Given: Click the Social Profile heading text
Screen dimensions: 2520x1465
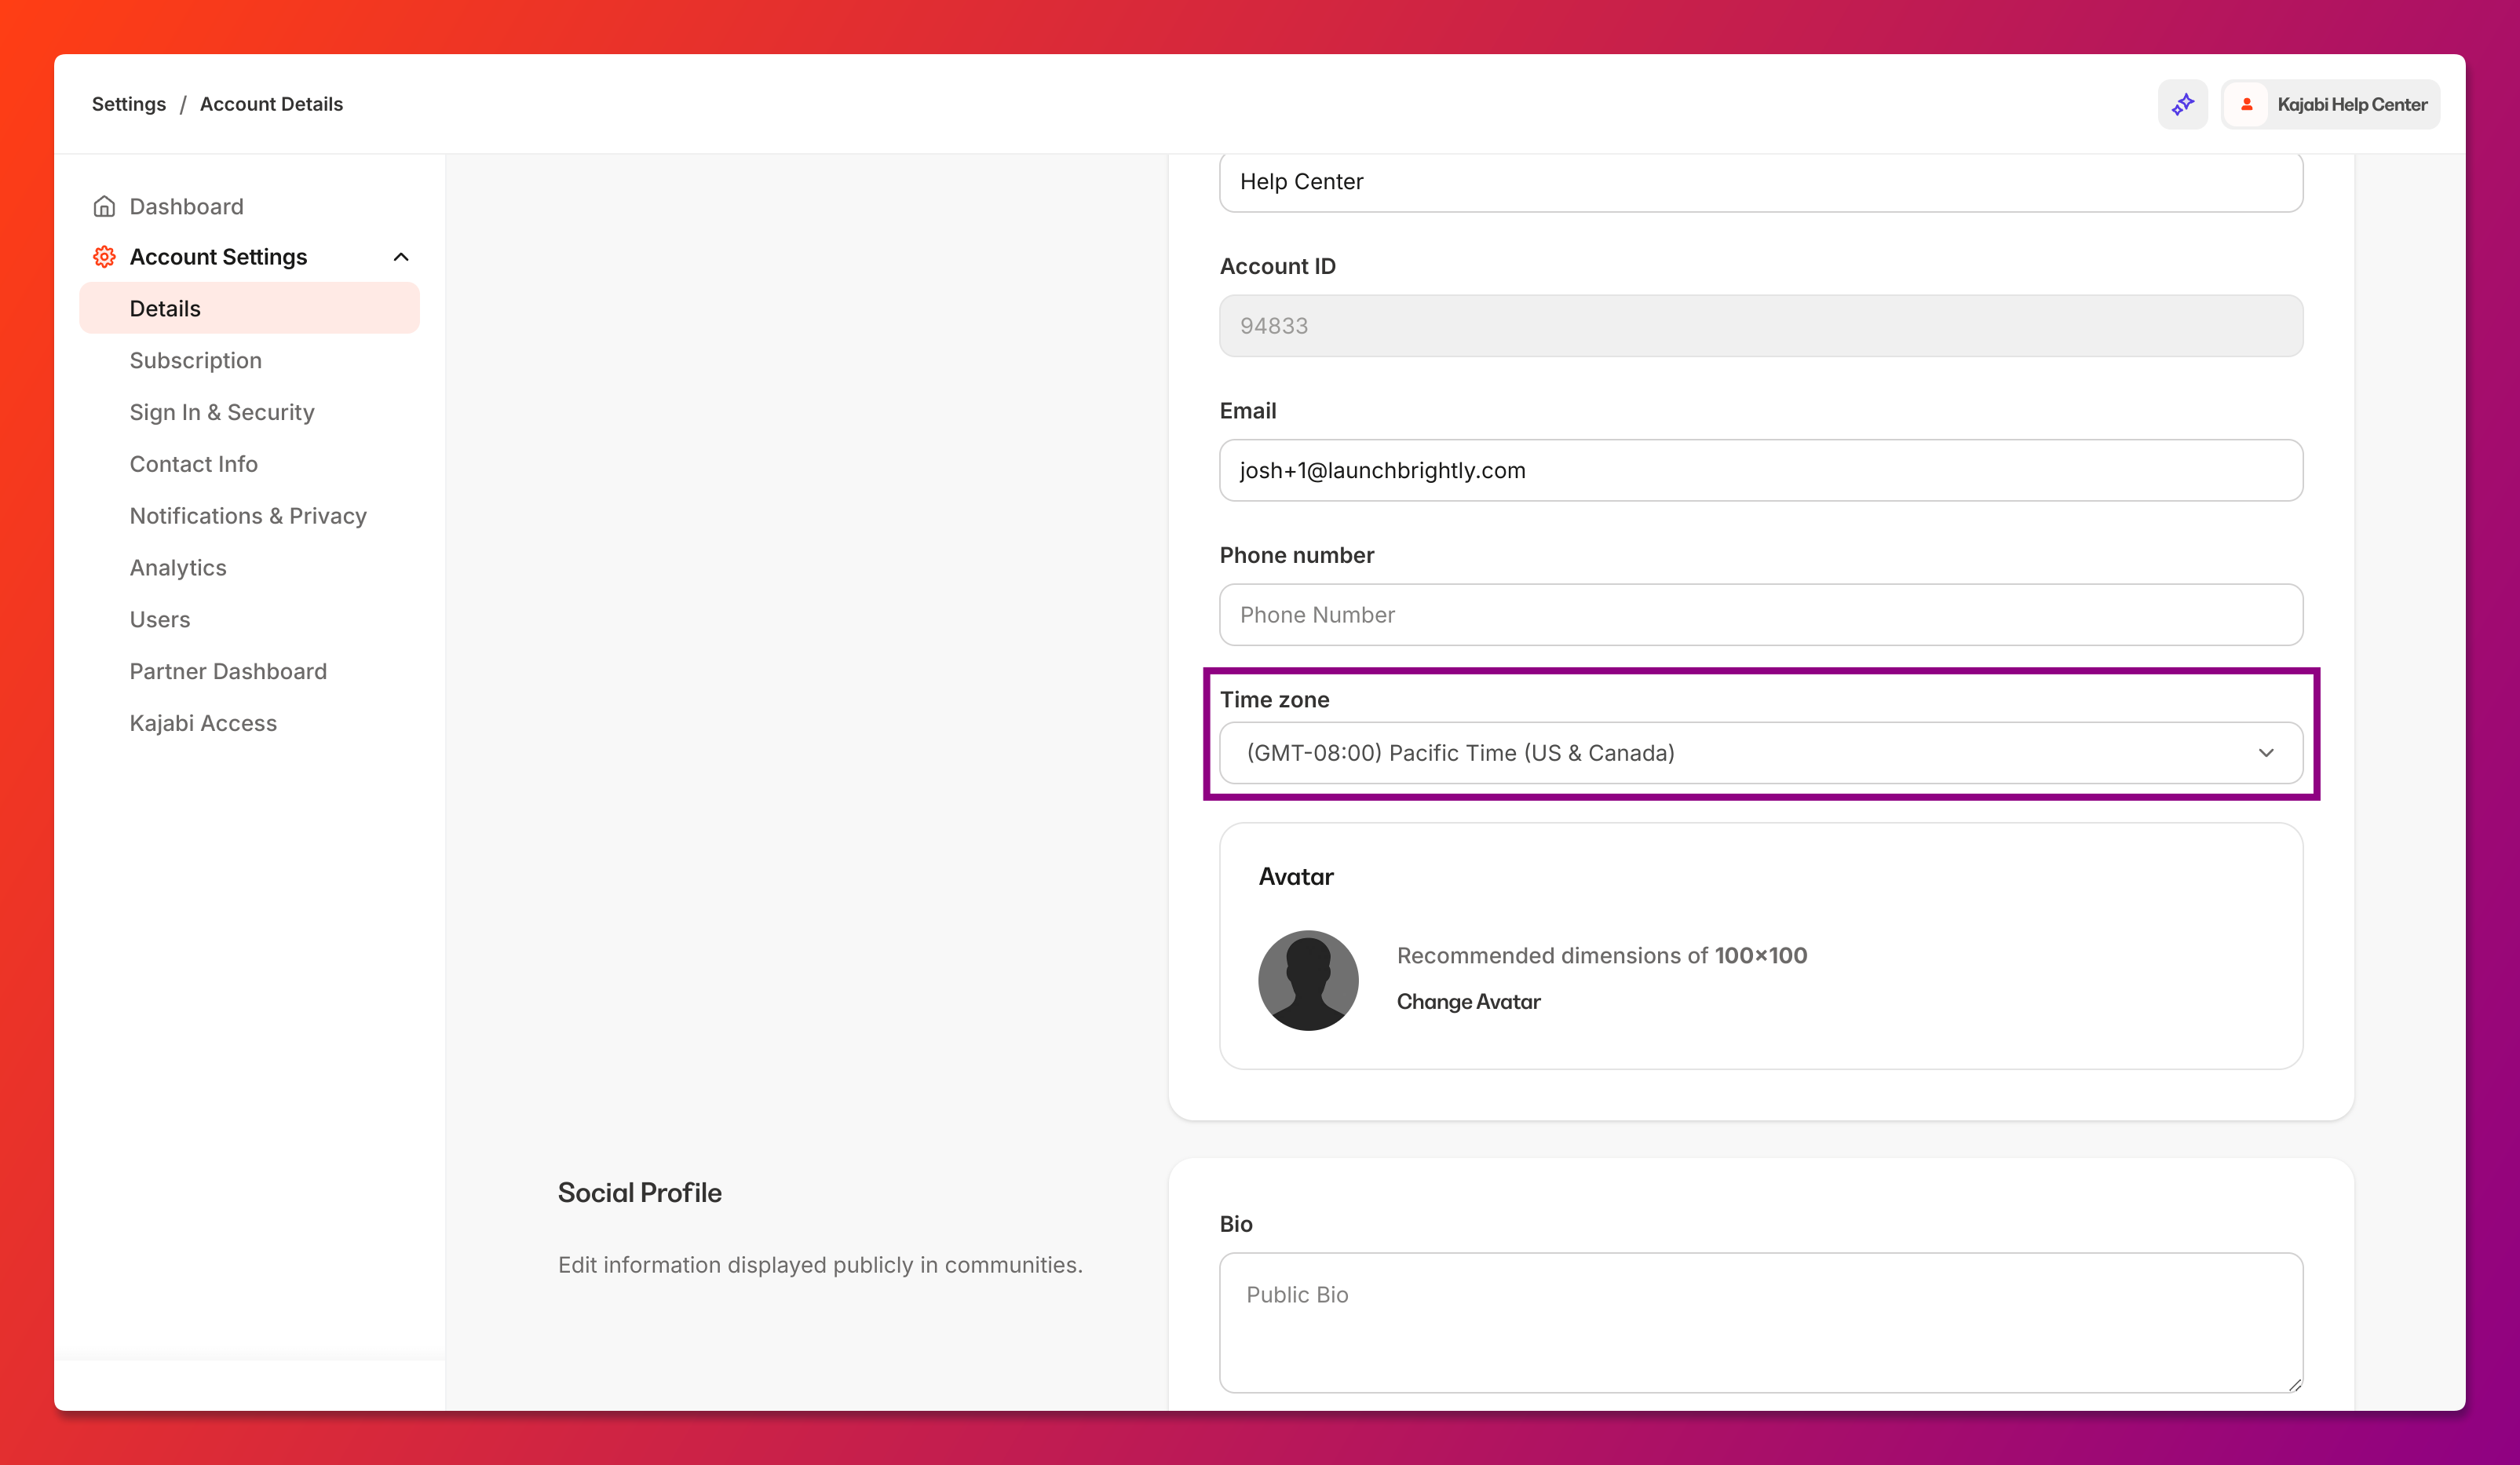Looking at the screenshot, I should coord(640,1193).
